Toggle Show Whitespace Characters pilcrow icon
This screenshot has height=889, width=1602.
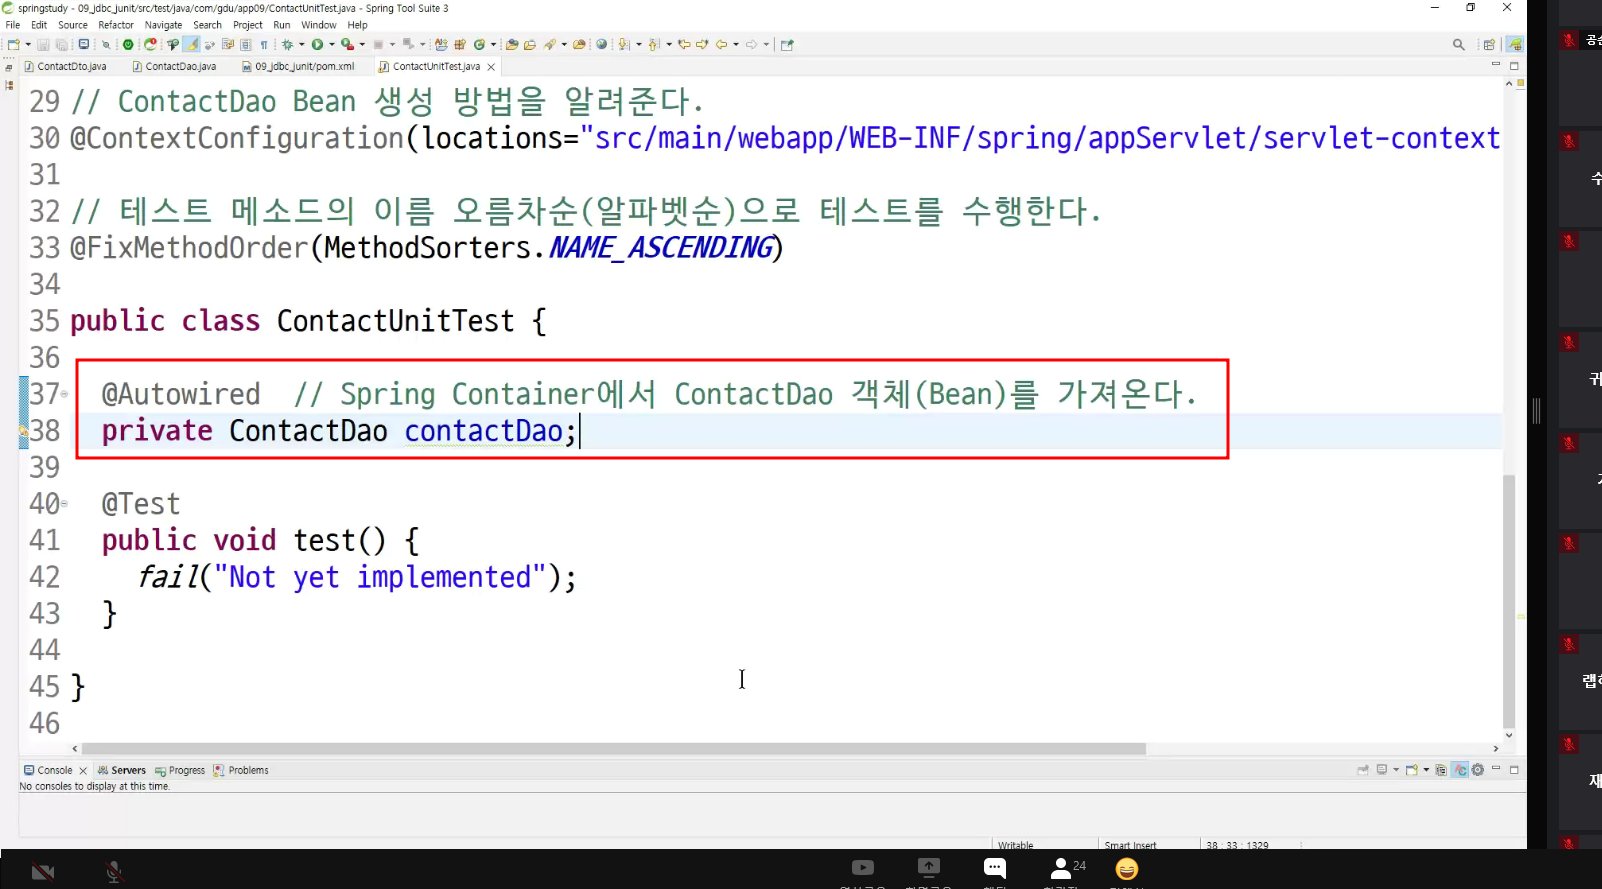click(264, 44)
